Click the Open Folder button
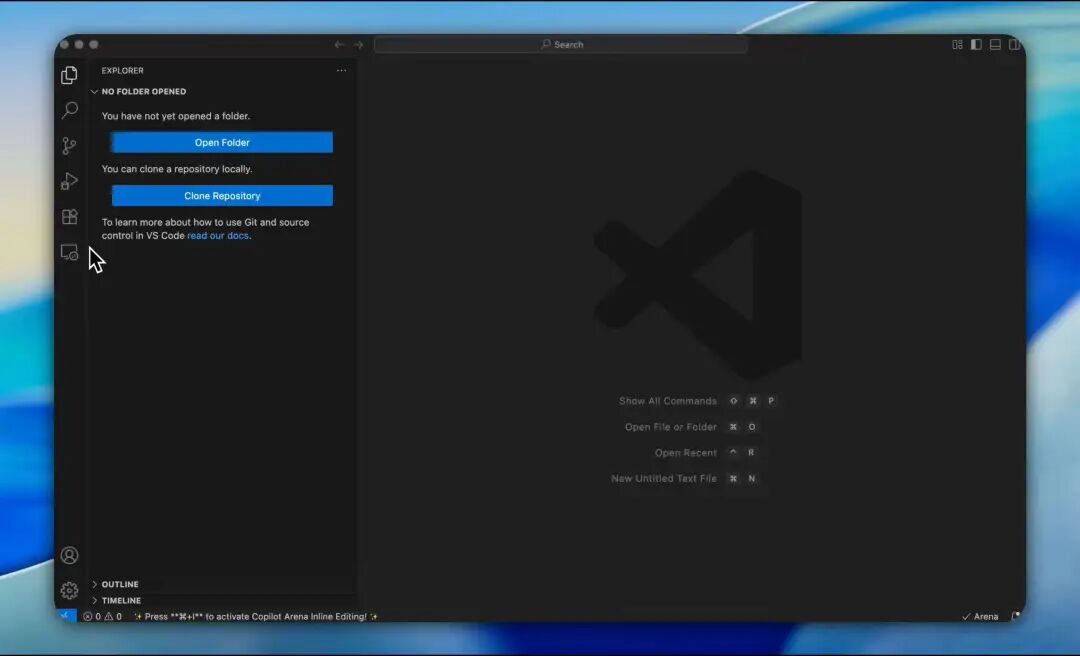Image resolution: width=1080 pixels, height=656 pixels. [222, 142]
